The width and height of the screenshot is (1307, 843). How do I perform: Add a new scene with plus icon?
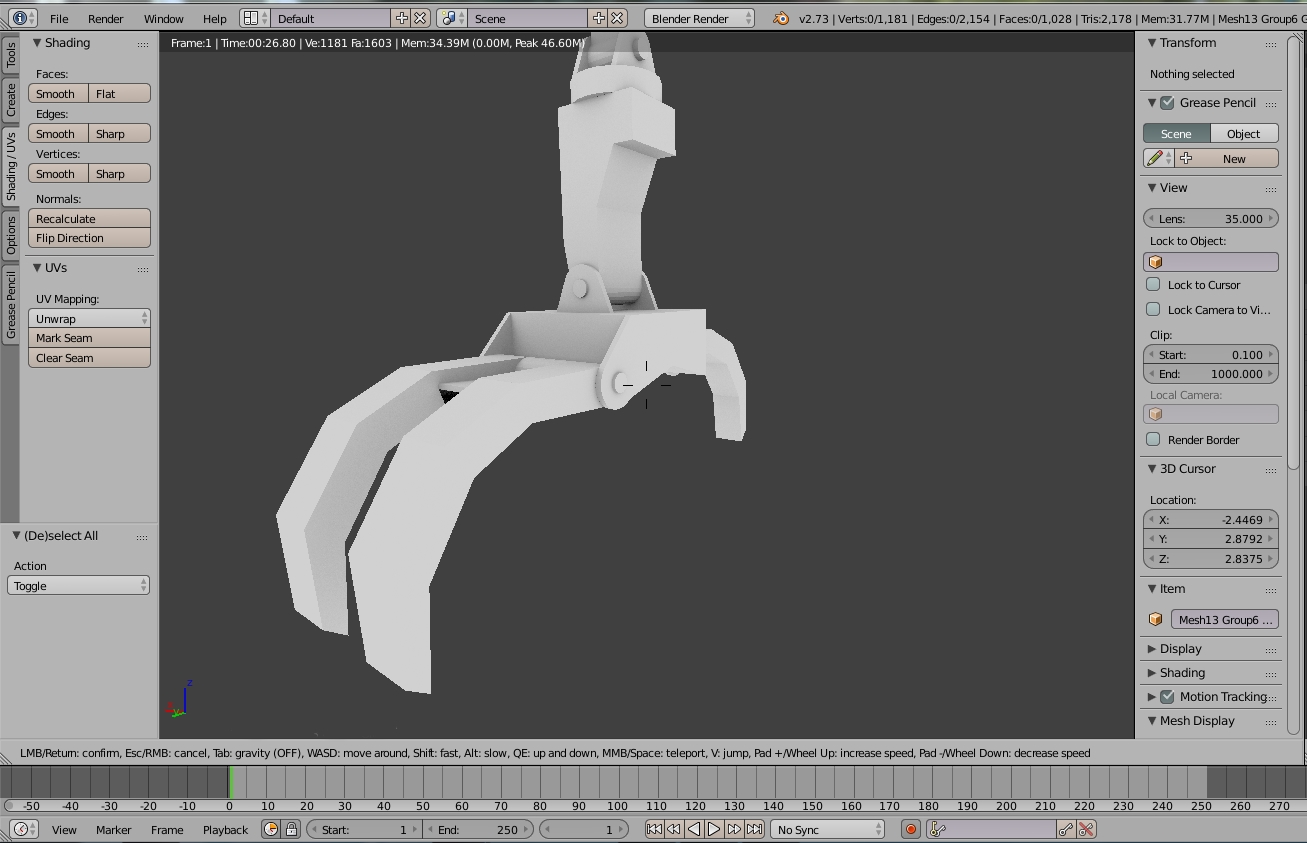click(598, 18)
